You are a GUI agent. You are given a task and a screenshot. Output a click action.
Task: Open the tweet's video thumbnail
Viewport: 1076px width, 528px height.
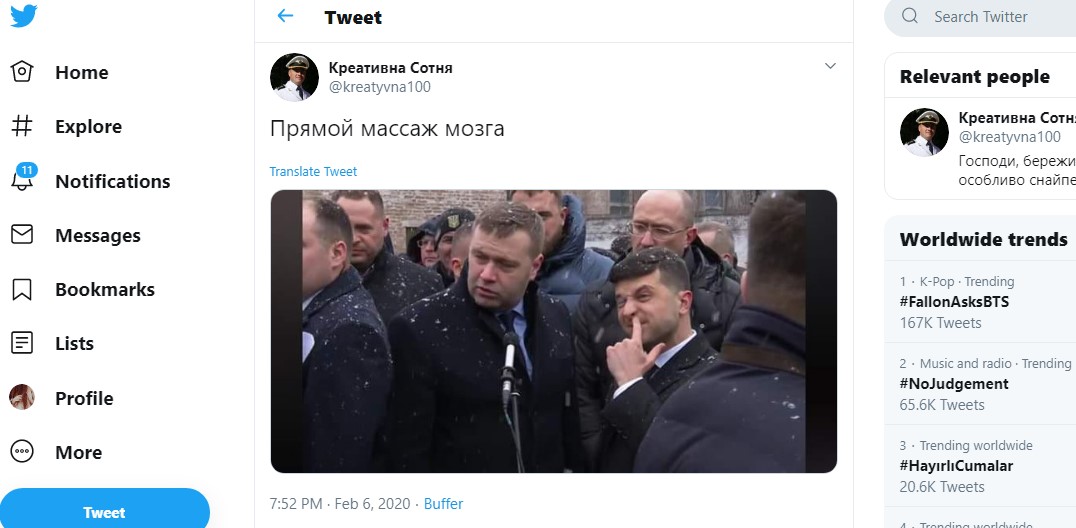click(554, 332)
